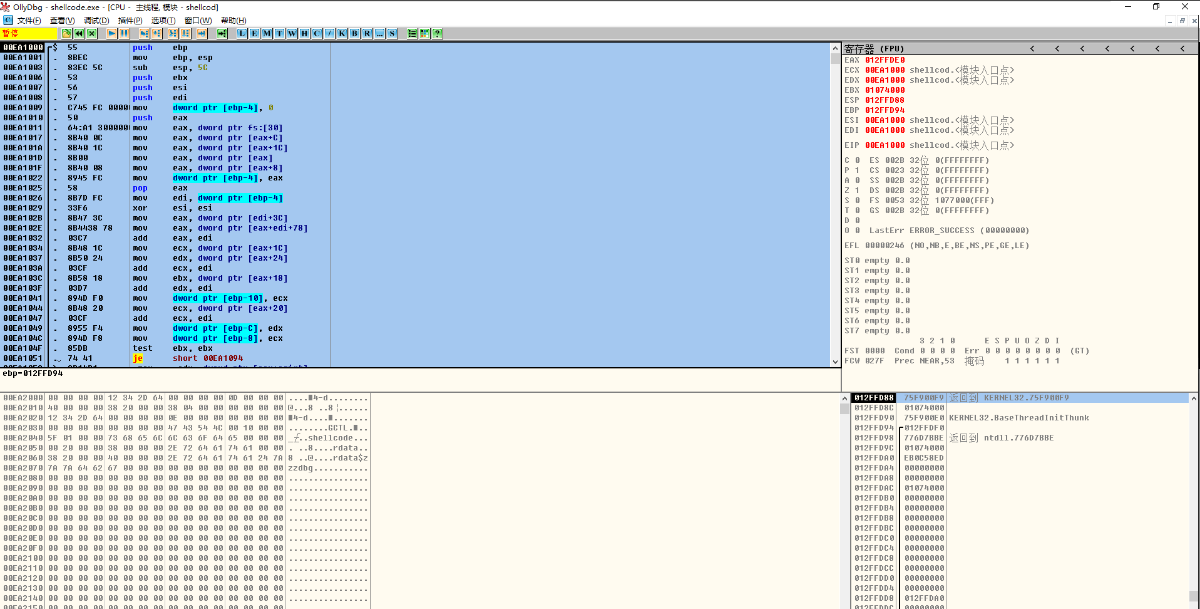
Task: Click Execute till return toolbar icon
Action: (x=202, y=33)
